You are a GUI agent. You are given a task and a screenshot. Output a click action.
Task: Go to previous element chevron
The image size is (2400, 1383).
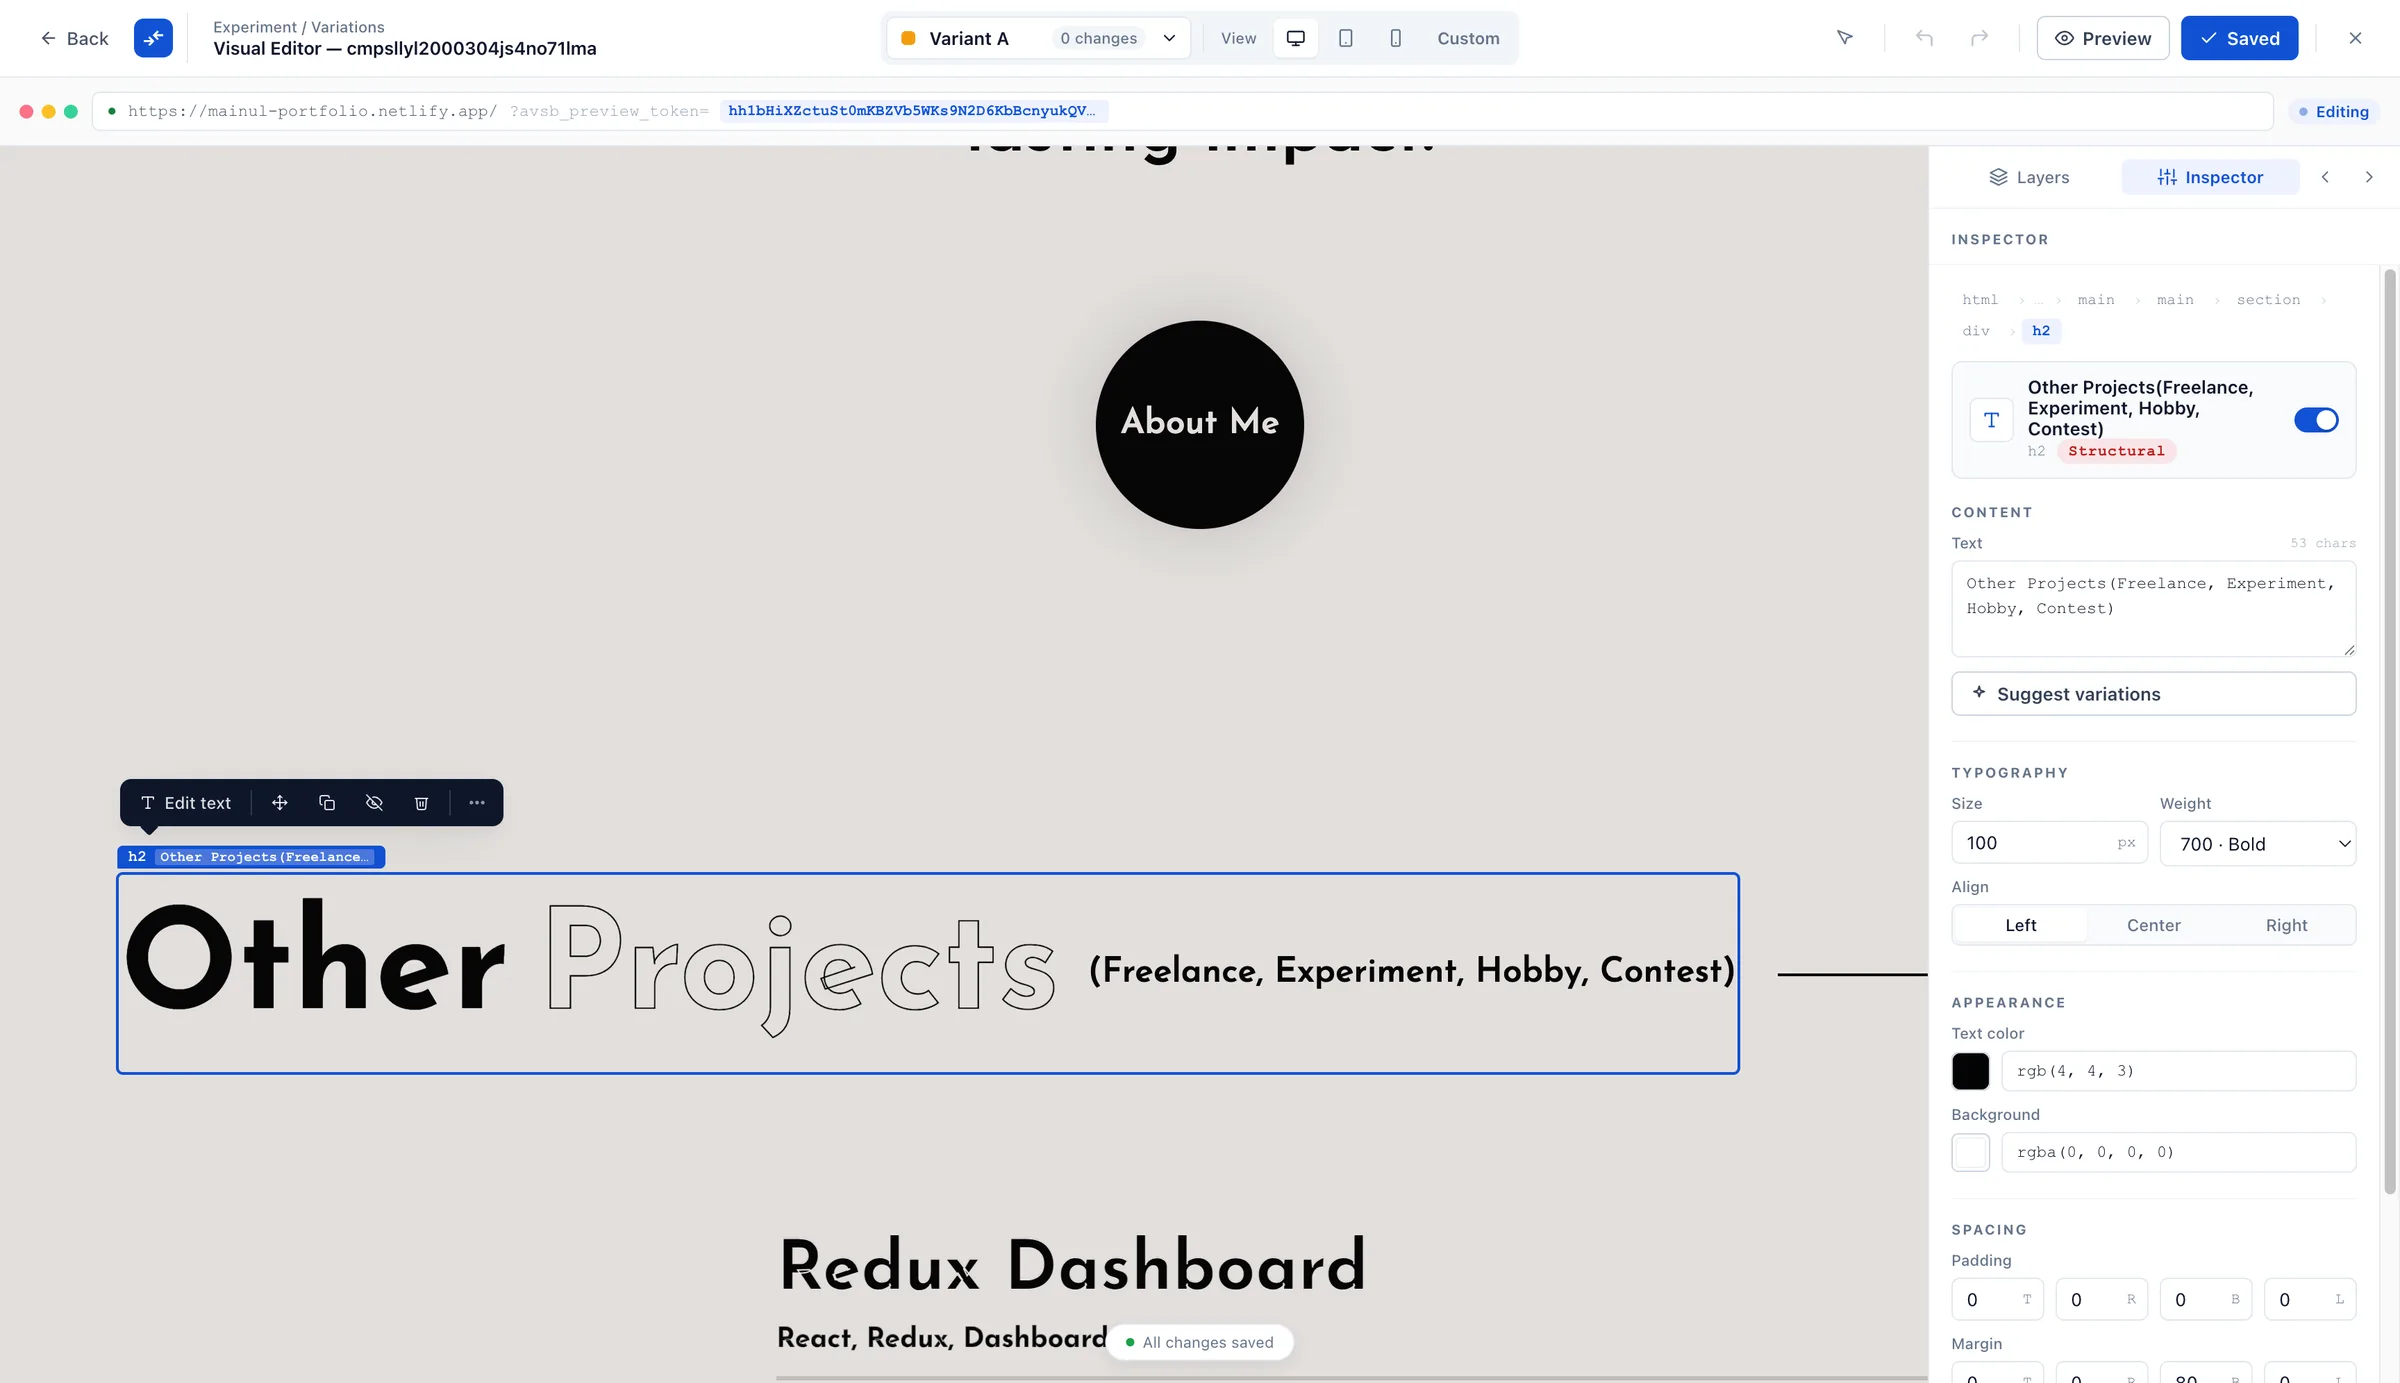[2325, 177]
